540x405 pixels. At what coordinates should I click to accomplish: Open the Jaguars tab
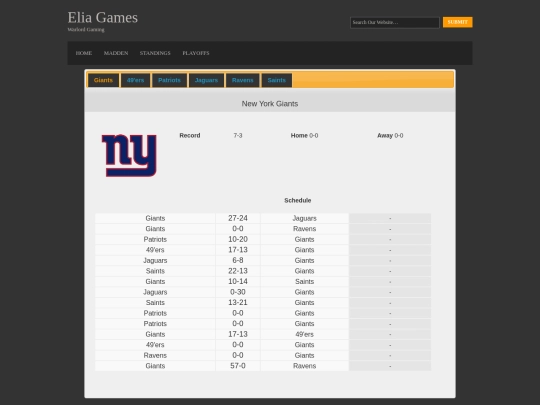(206, 80)
